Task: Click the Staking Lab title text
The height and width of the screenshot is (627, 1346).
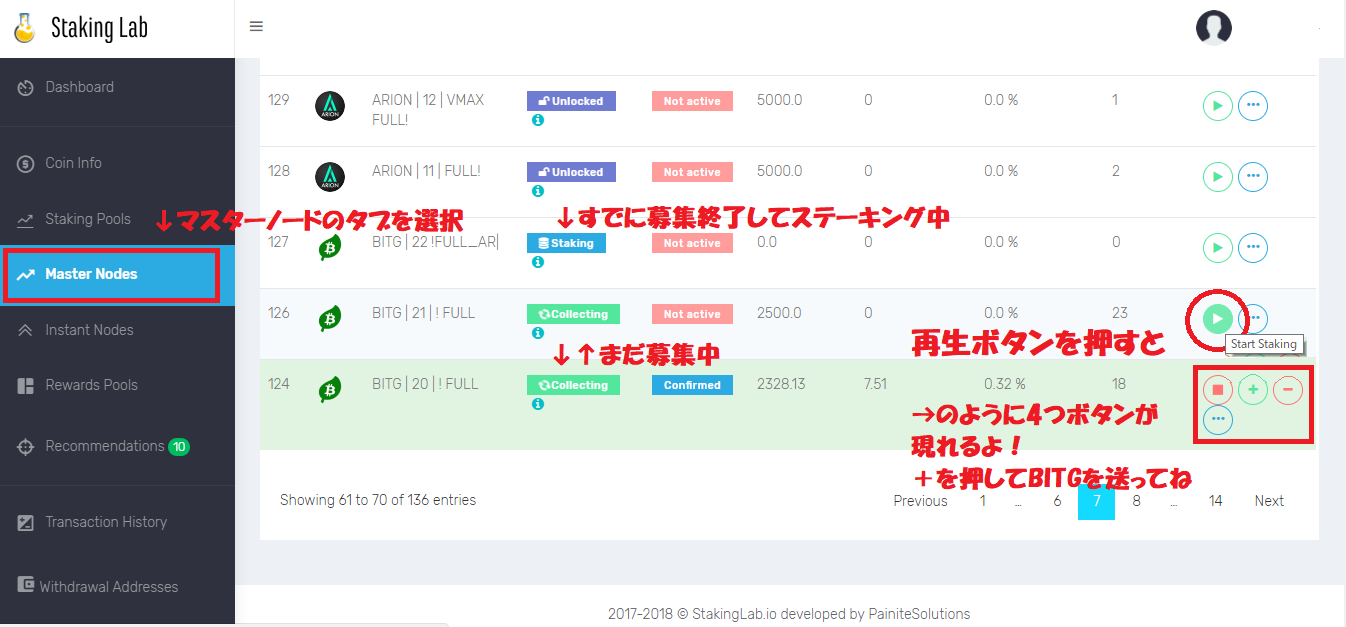Action: pyautogui.click(x=99, y=28)
